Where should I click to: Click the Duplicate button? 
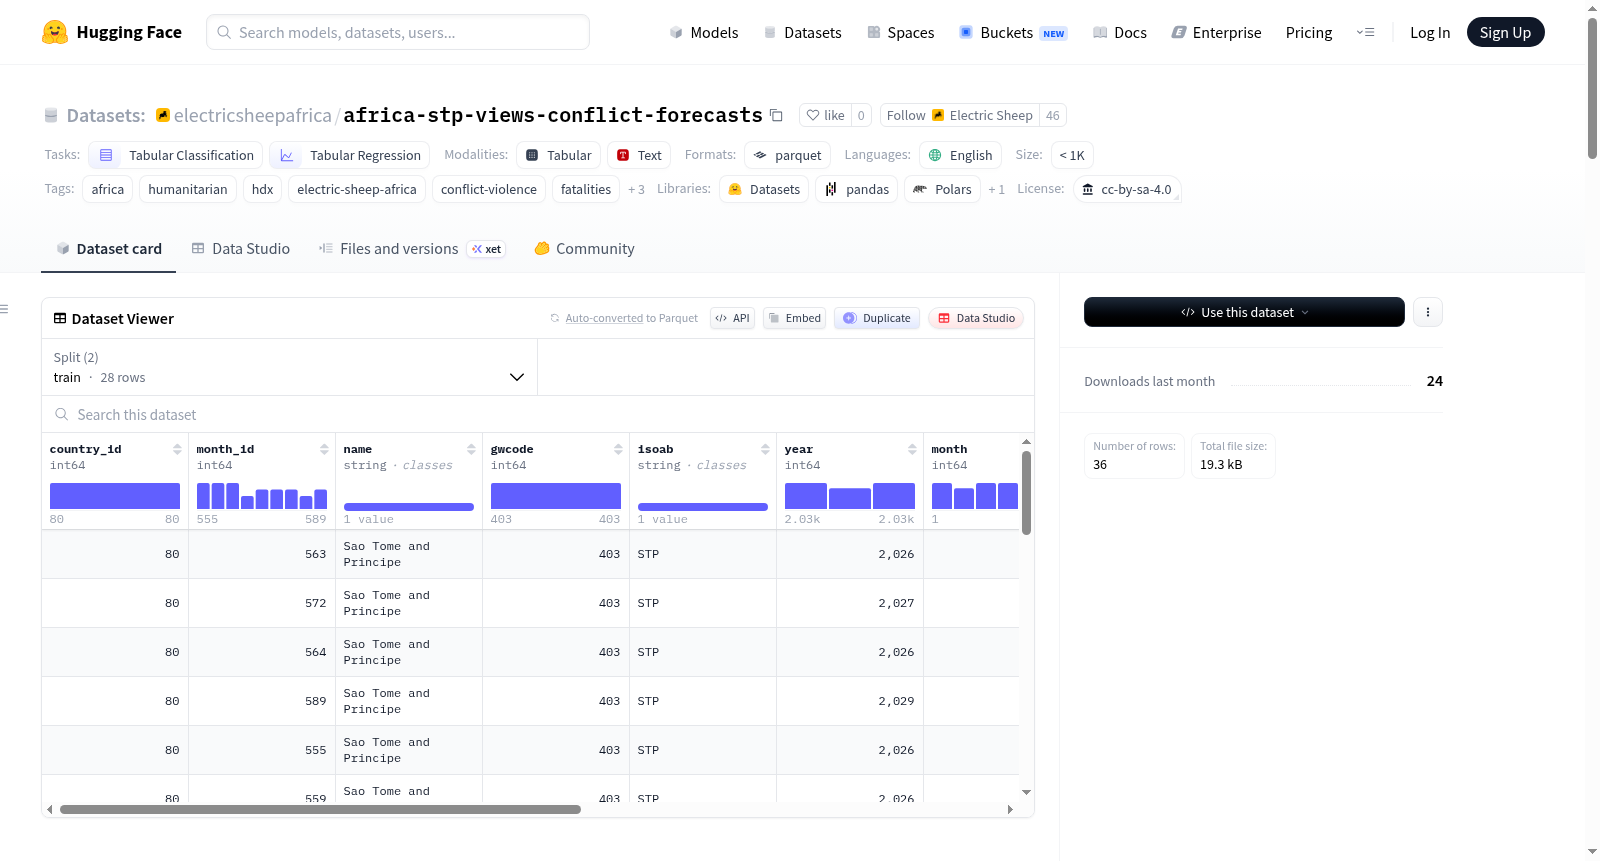877,318
